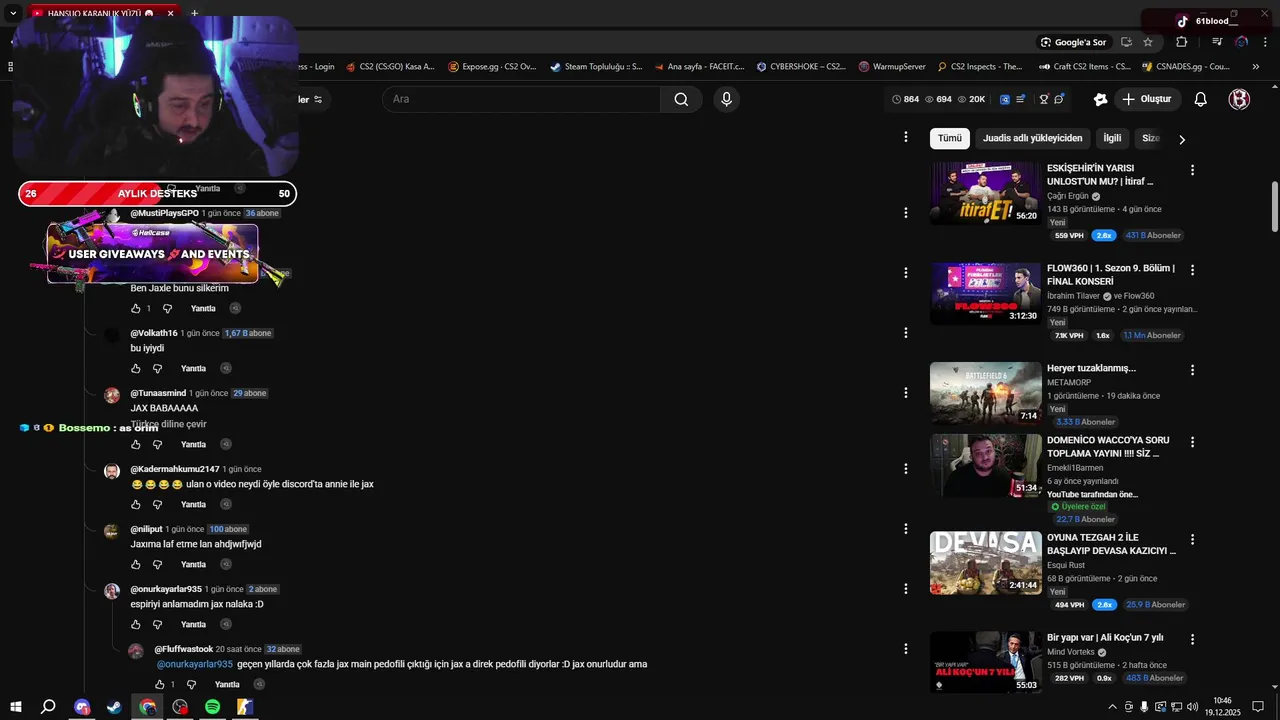Open the Mind Vorteks channel name
The image size is (1280, 720).
1071,652
